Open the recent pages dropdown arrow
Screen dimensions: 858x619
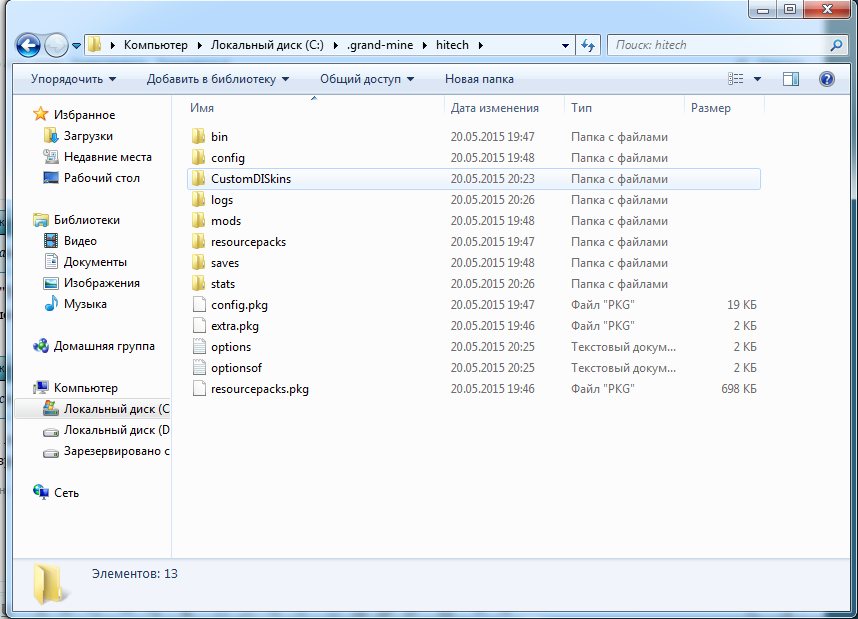77,46
